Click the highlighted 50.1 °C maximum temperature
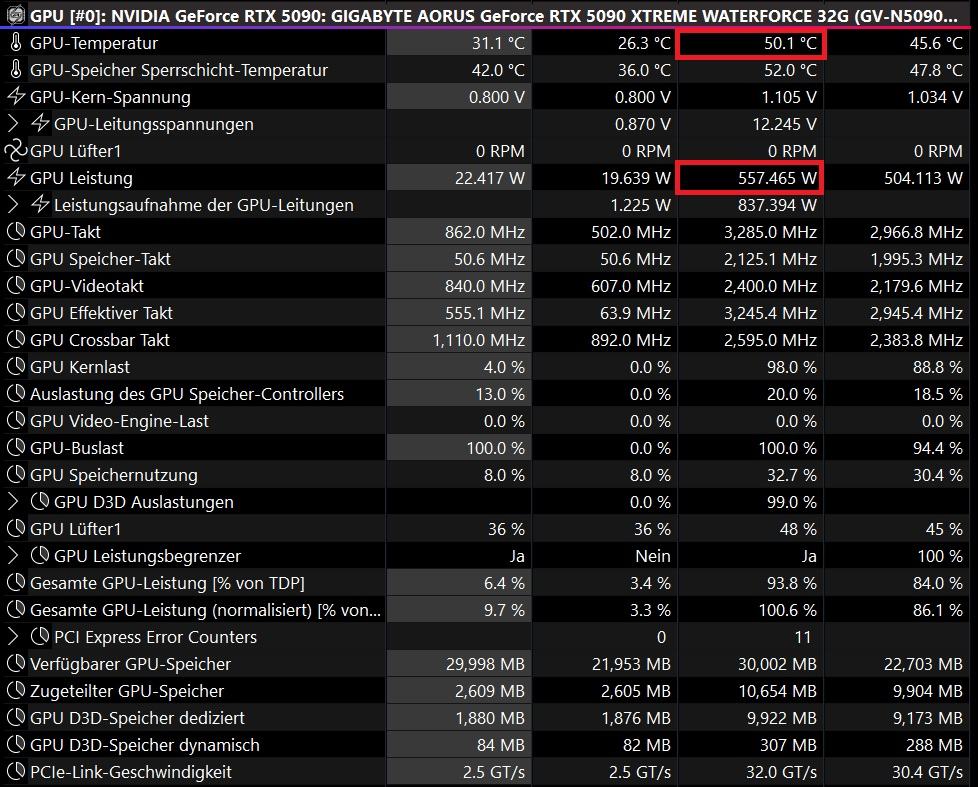The image size is (978, 787). [750, 44]
